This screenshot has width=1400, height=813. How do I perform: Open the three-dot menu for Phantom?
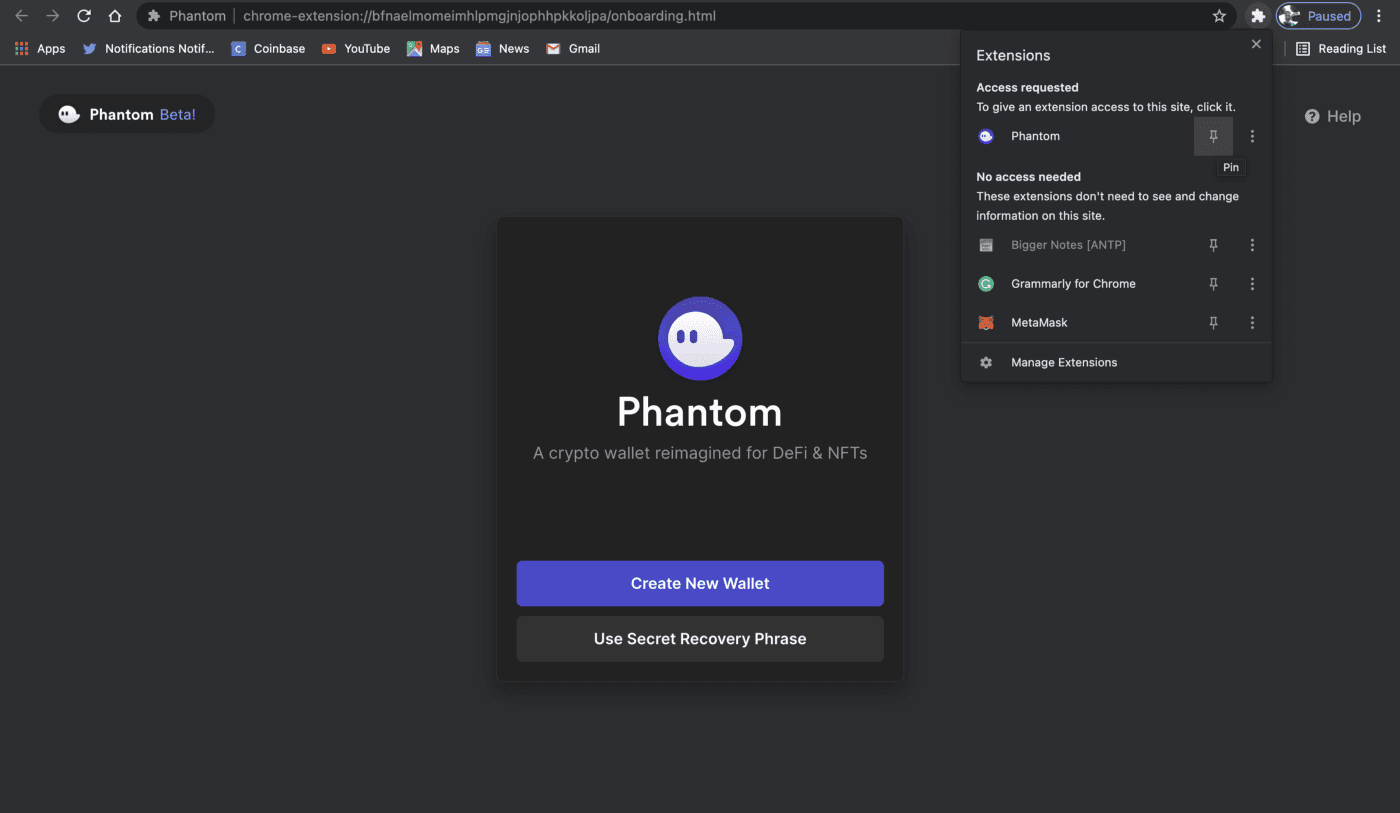pos(1252,136)
